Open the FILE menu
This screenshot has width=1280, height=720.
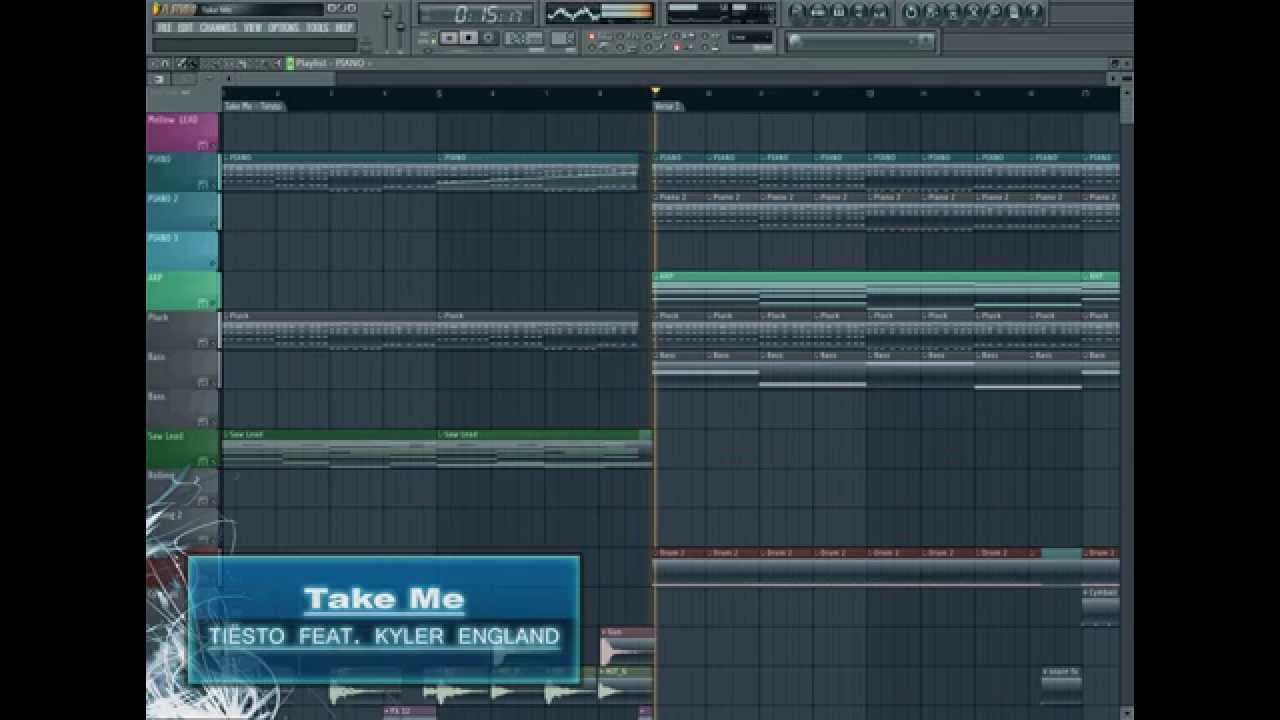pos(163,27)
